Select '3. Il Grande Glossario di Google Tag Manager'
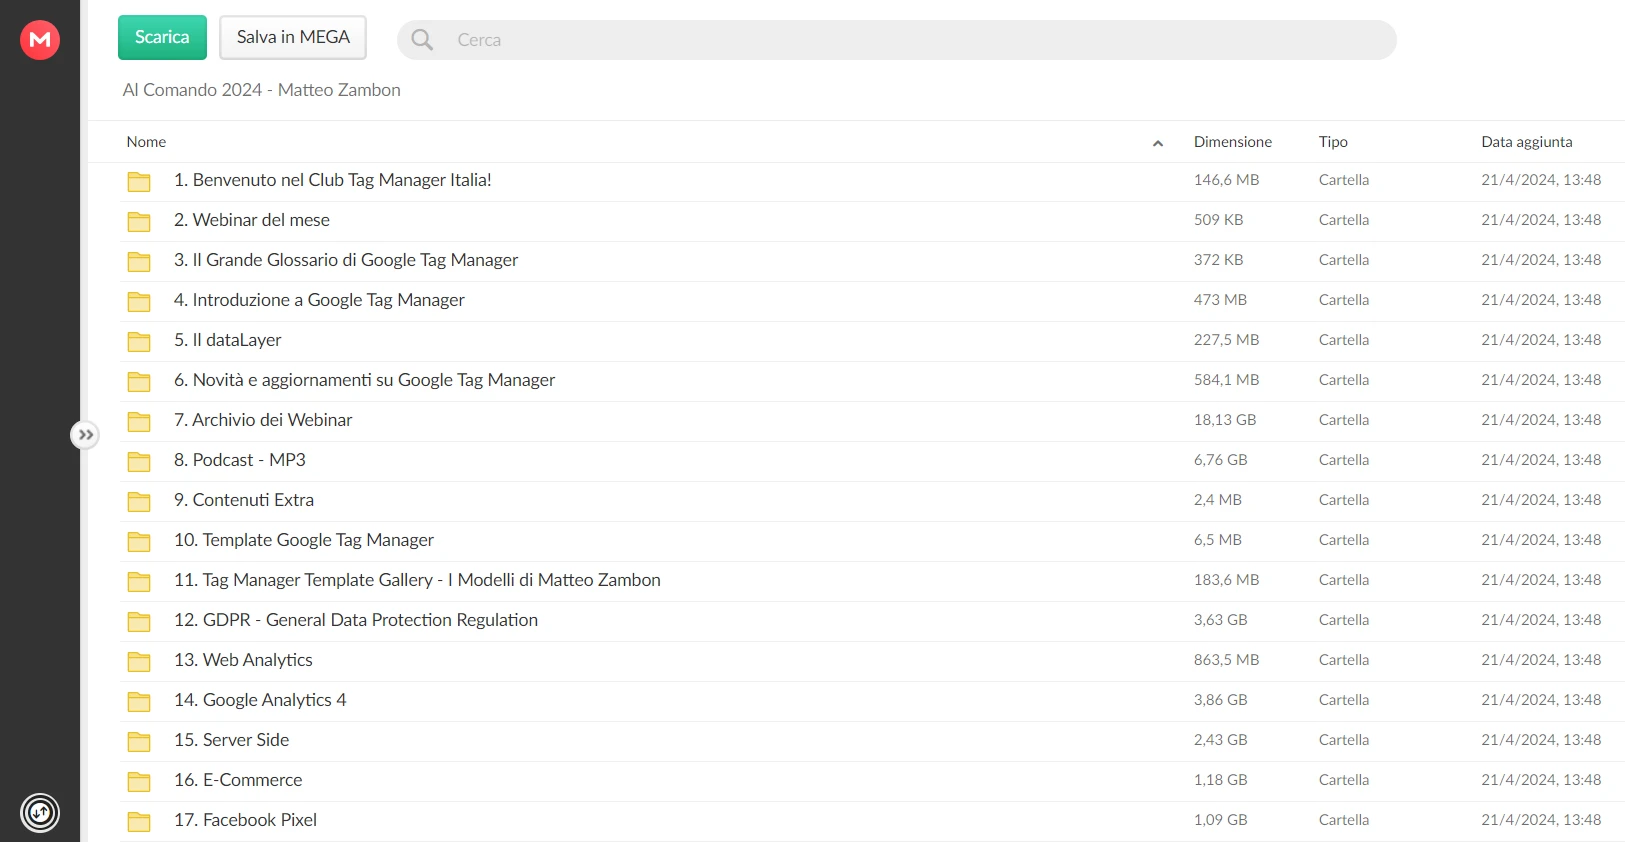The height and width of the screenshot is (842, 1625). point(346,260)
